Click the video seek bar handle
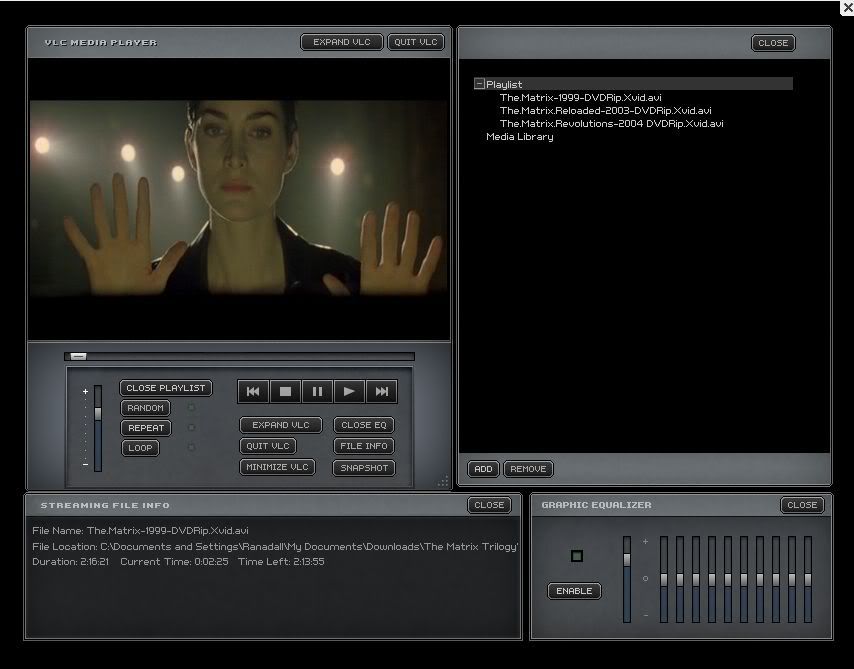854x669 pixels. [78, 356]
